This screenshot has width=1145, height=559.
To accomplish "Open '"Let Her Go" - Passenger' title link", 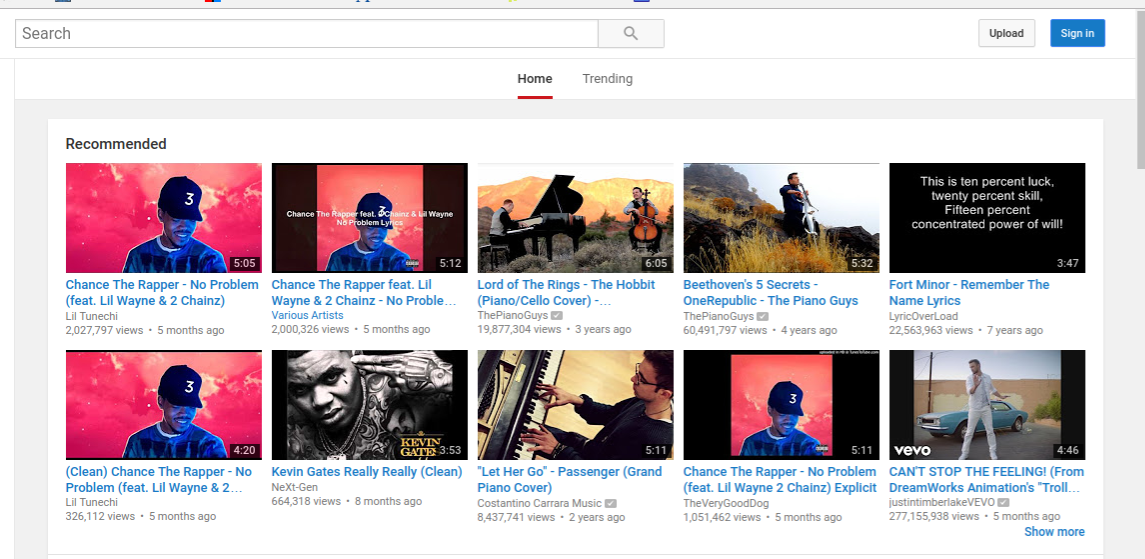I will 570,479.
